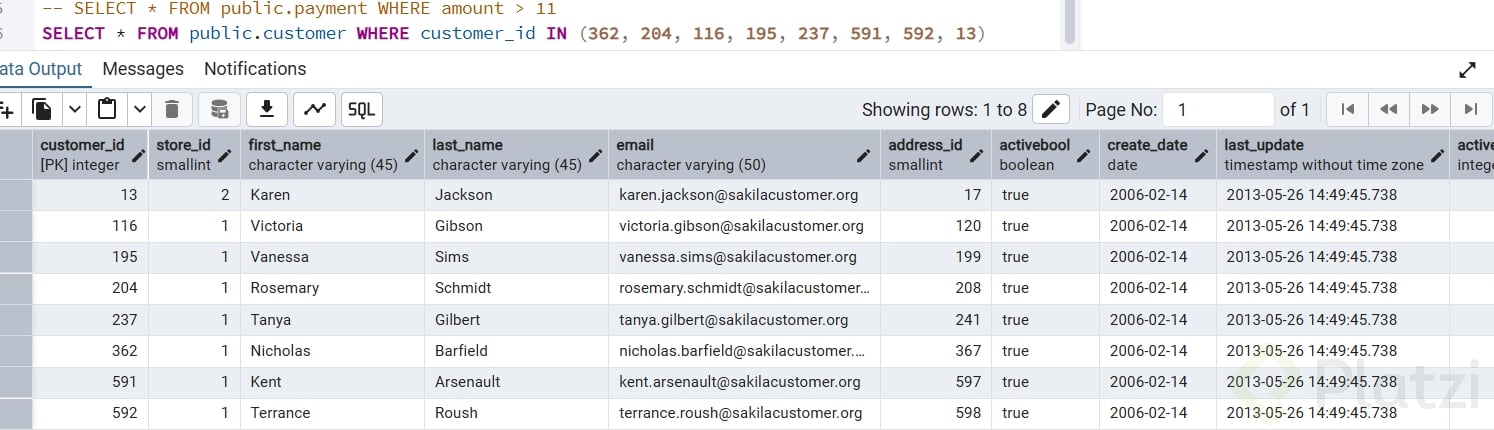Click the save data changes icon
This screenshot has width=1494, height=430.
220,109
